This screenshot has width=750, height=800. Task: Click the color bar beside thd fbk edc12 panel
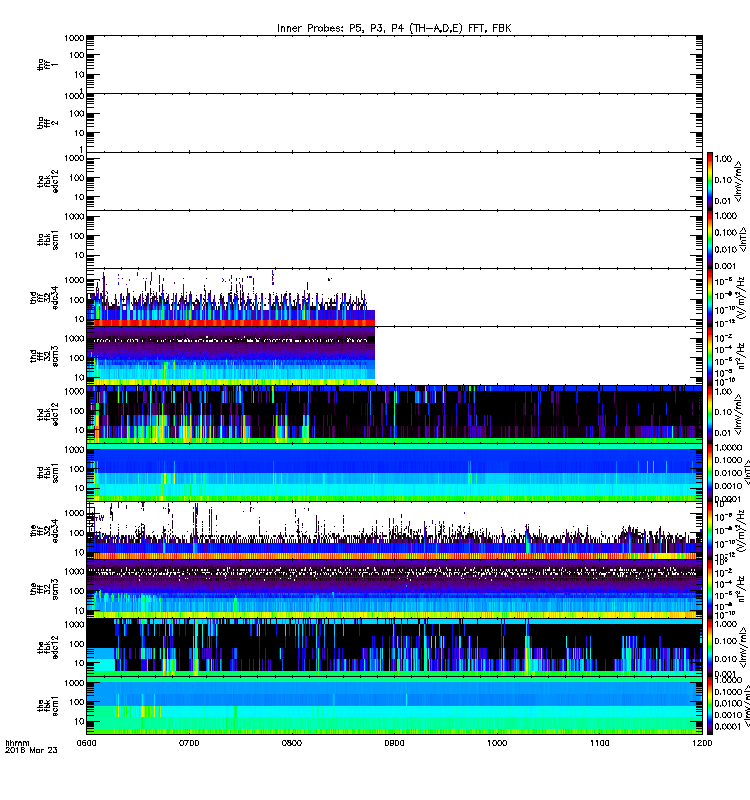tap(710, 414)
